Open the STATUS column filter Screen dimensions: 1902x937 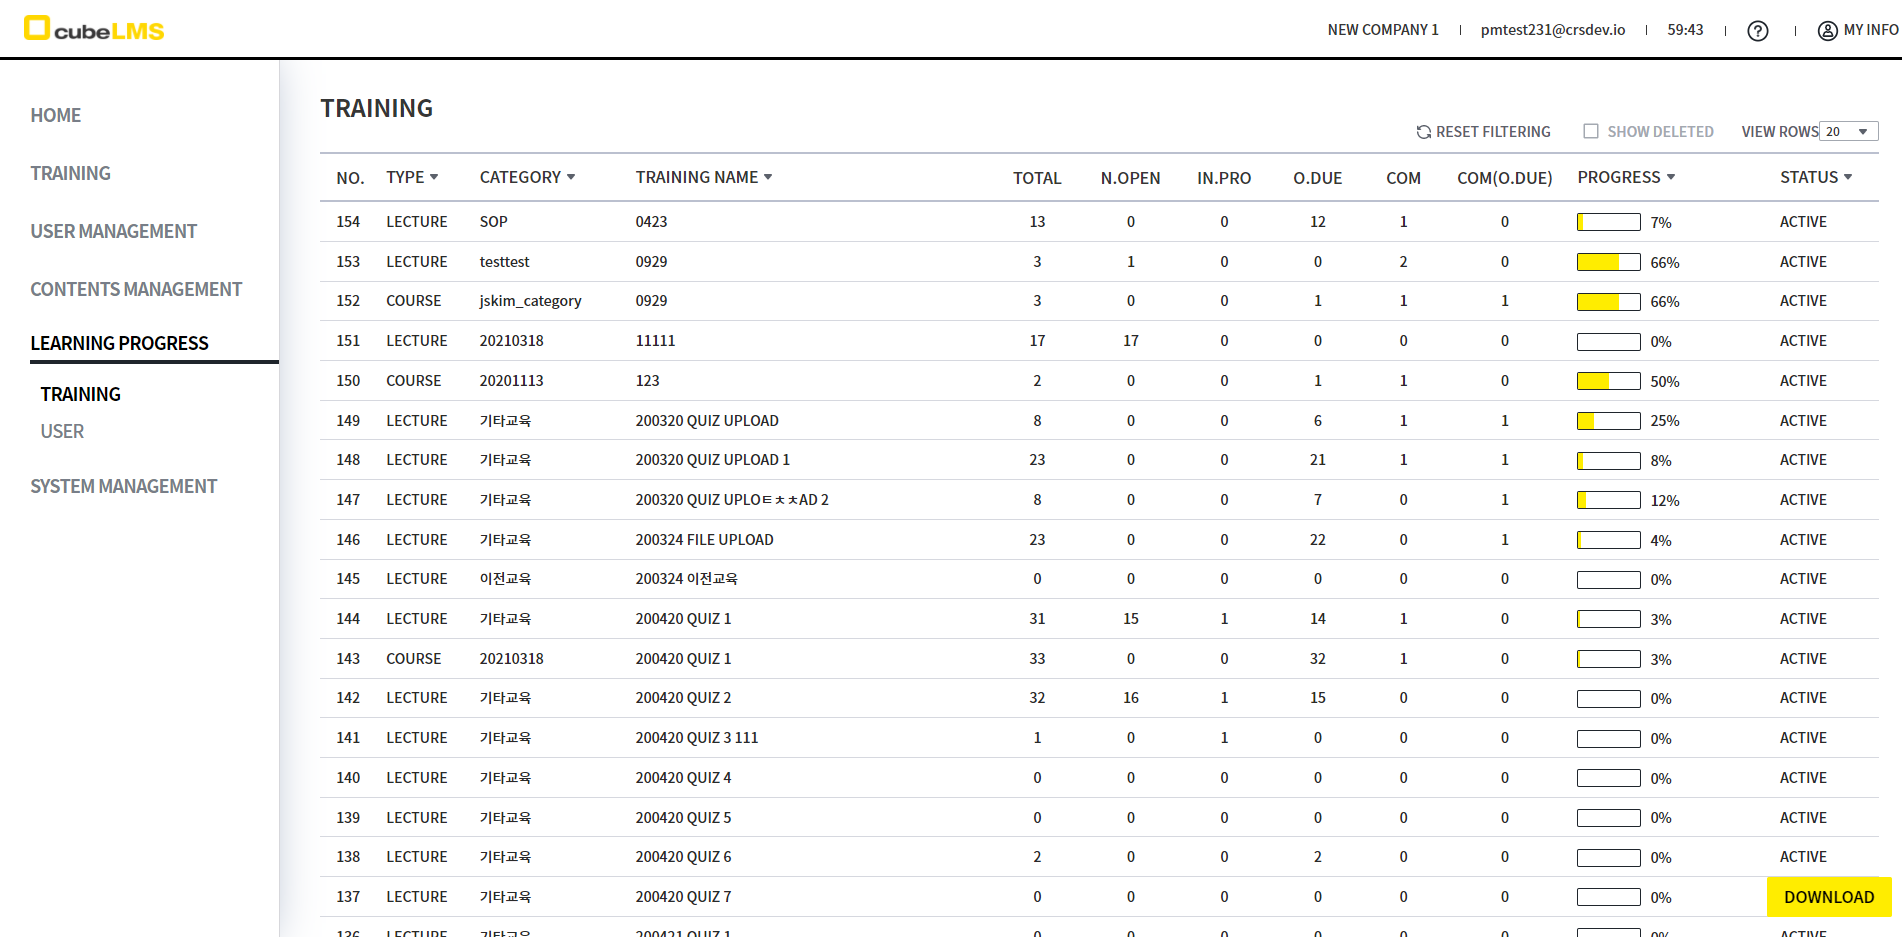(x=1848, y=177)
